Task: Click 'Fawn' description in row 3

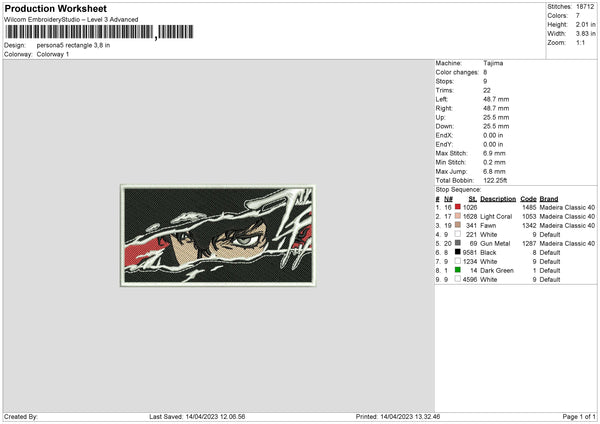Action: pos(488,225)
